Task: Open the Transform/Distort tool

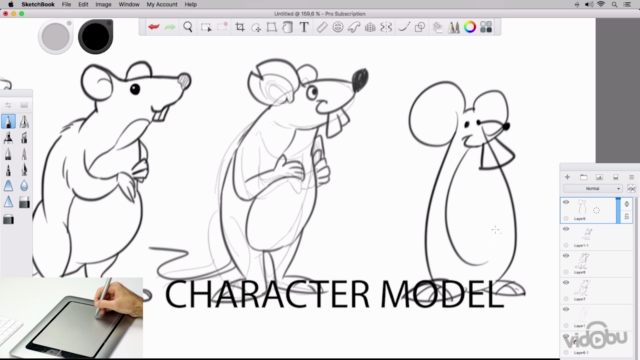Action: (x=272, y=27)
